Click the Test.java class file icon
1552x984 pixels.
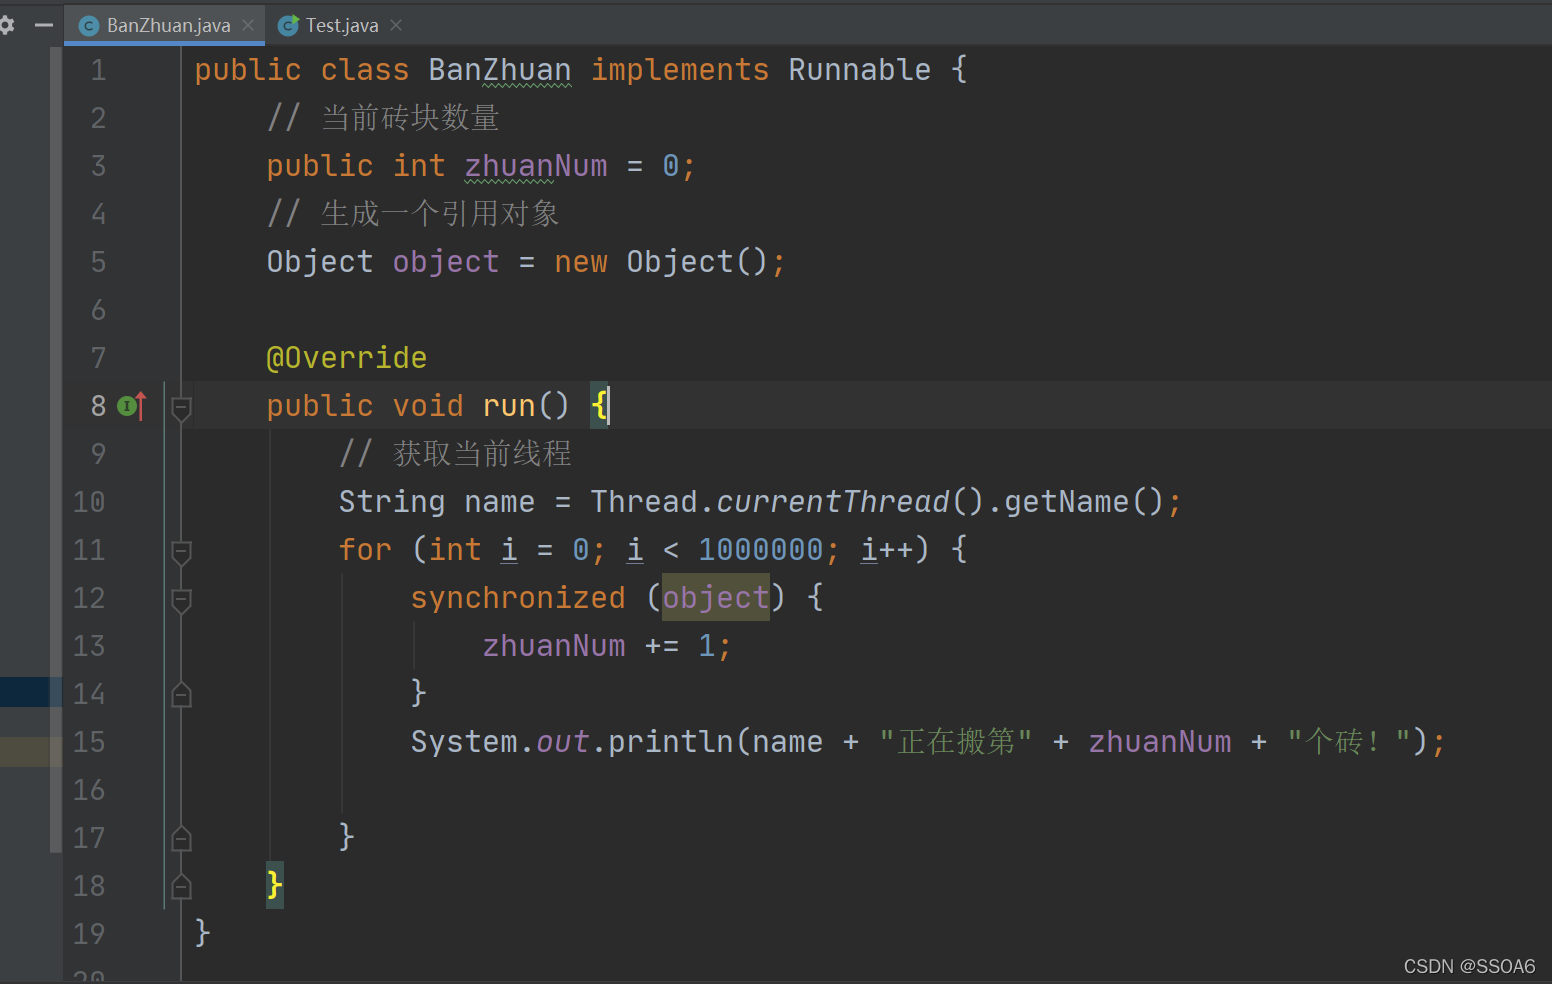(289, 26)
